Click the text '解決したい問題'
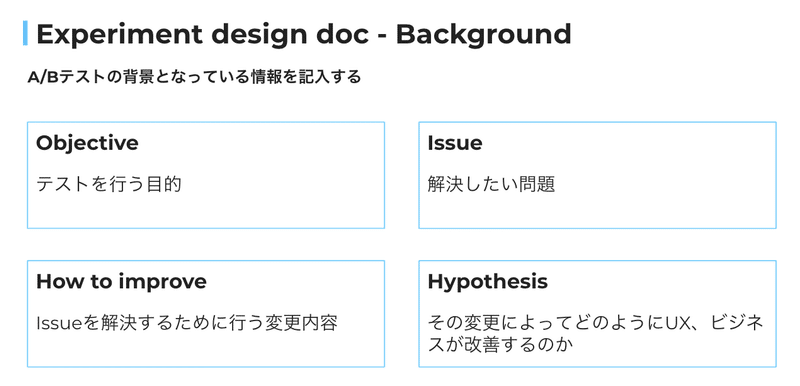 (491, 184)
